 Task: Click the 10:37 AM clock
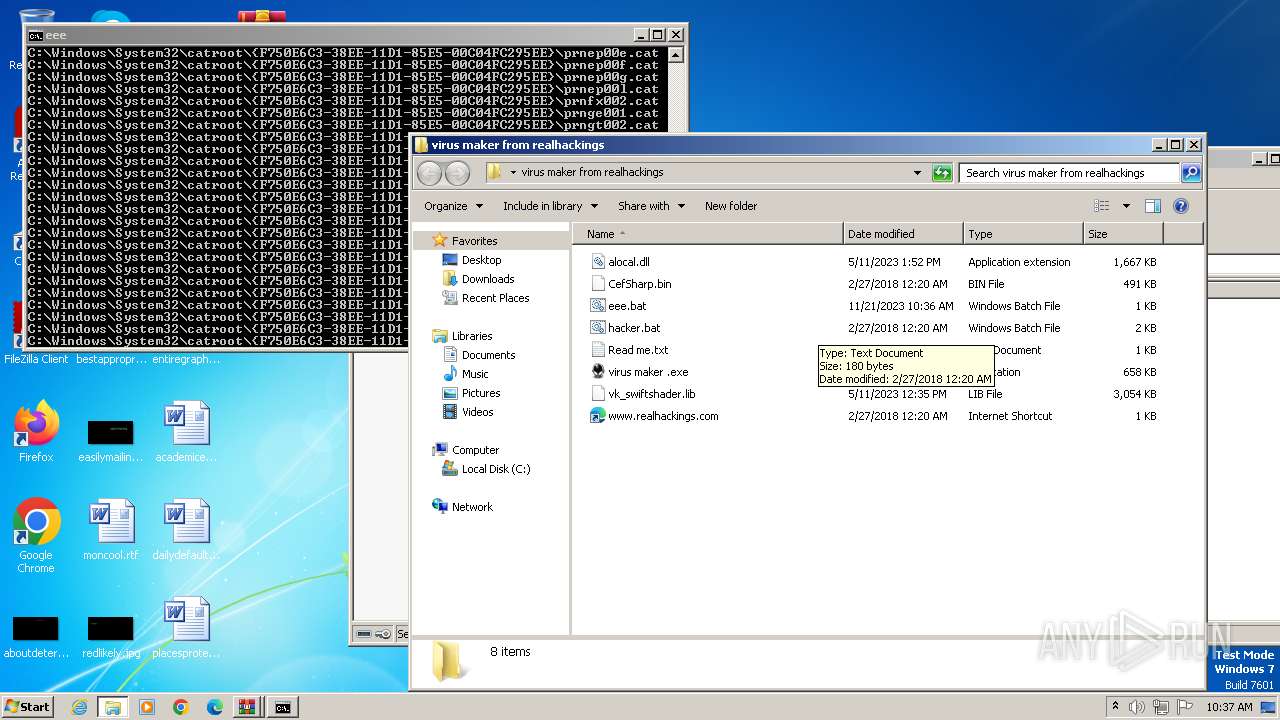point(1229,707)
